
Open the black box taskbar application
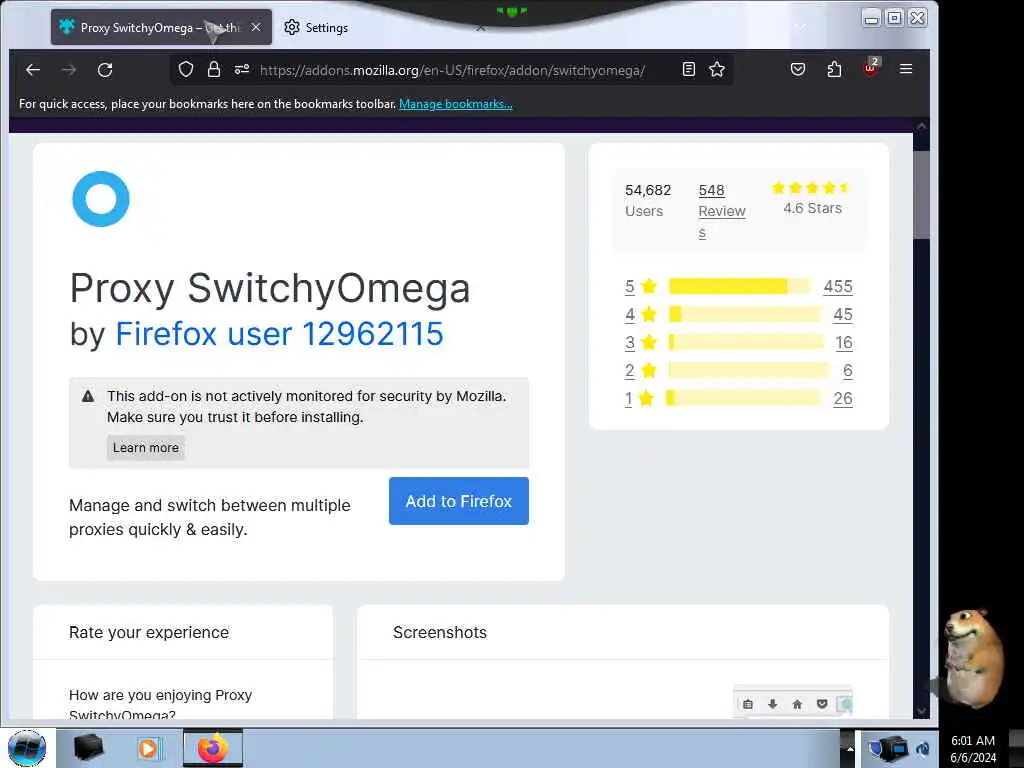point(88,748)
